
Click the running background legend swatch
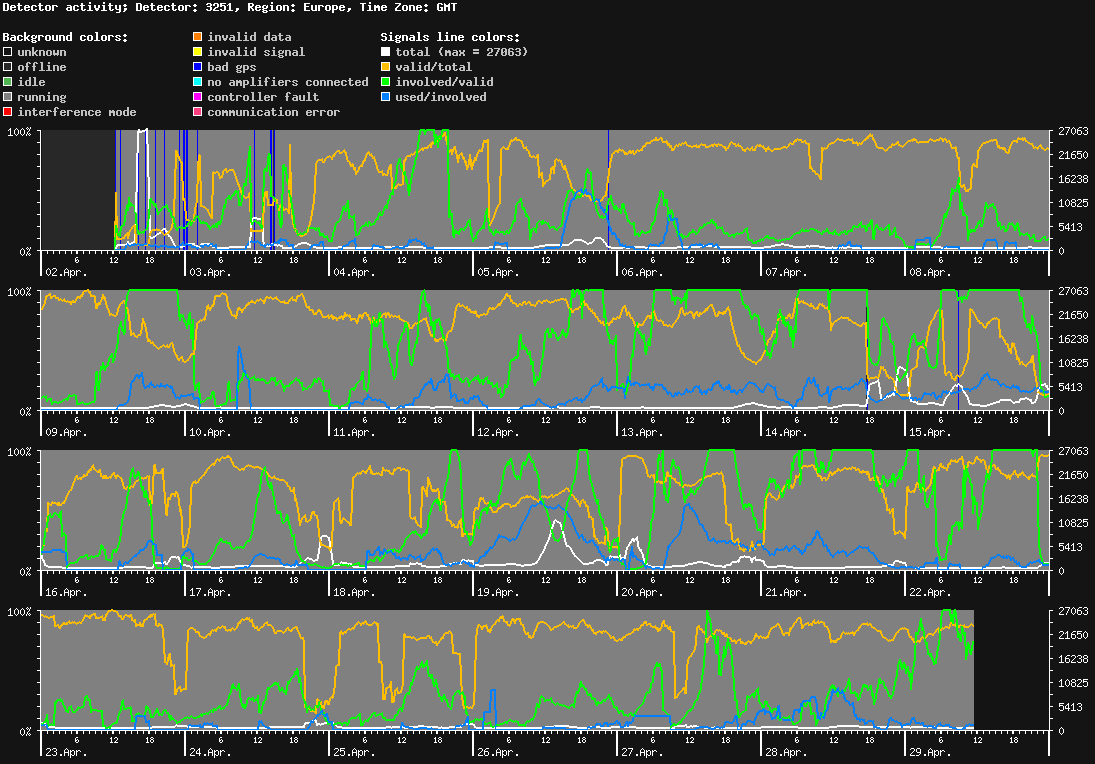[x=7, y=97]
